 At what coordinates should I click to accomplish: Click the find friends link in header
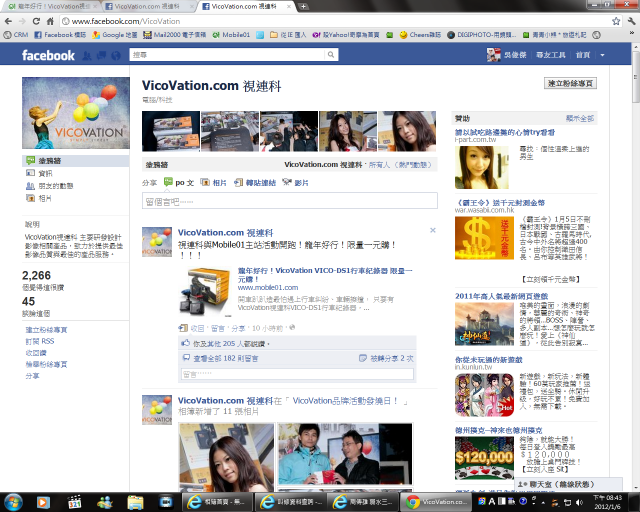551,55
